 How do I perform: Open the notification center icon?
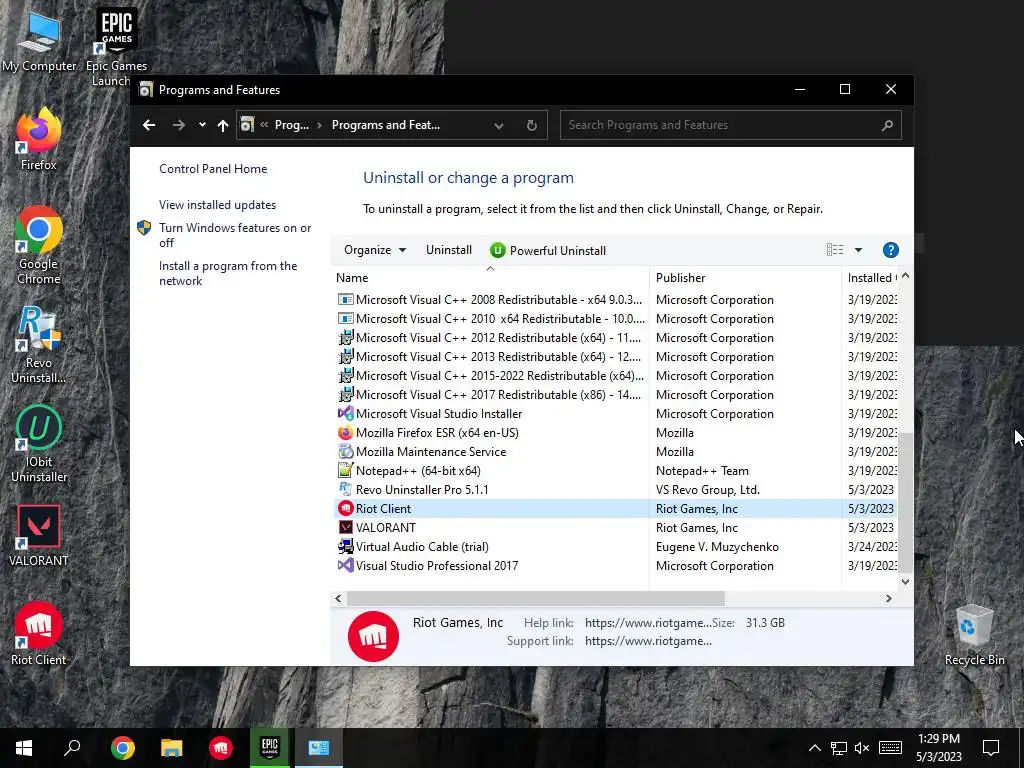click(x=991, y=748)
